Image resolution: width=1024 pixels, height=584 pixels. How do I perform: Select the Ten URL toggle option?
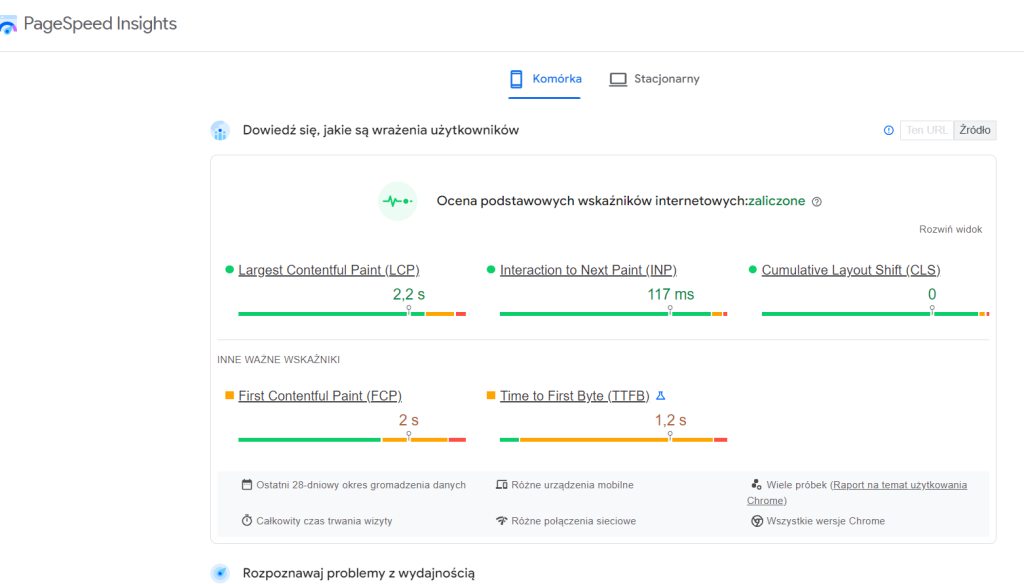point(927,130)
